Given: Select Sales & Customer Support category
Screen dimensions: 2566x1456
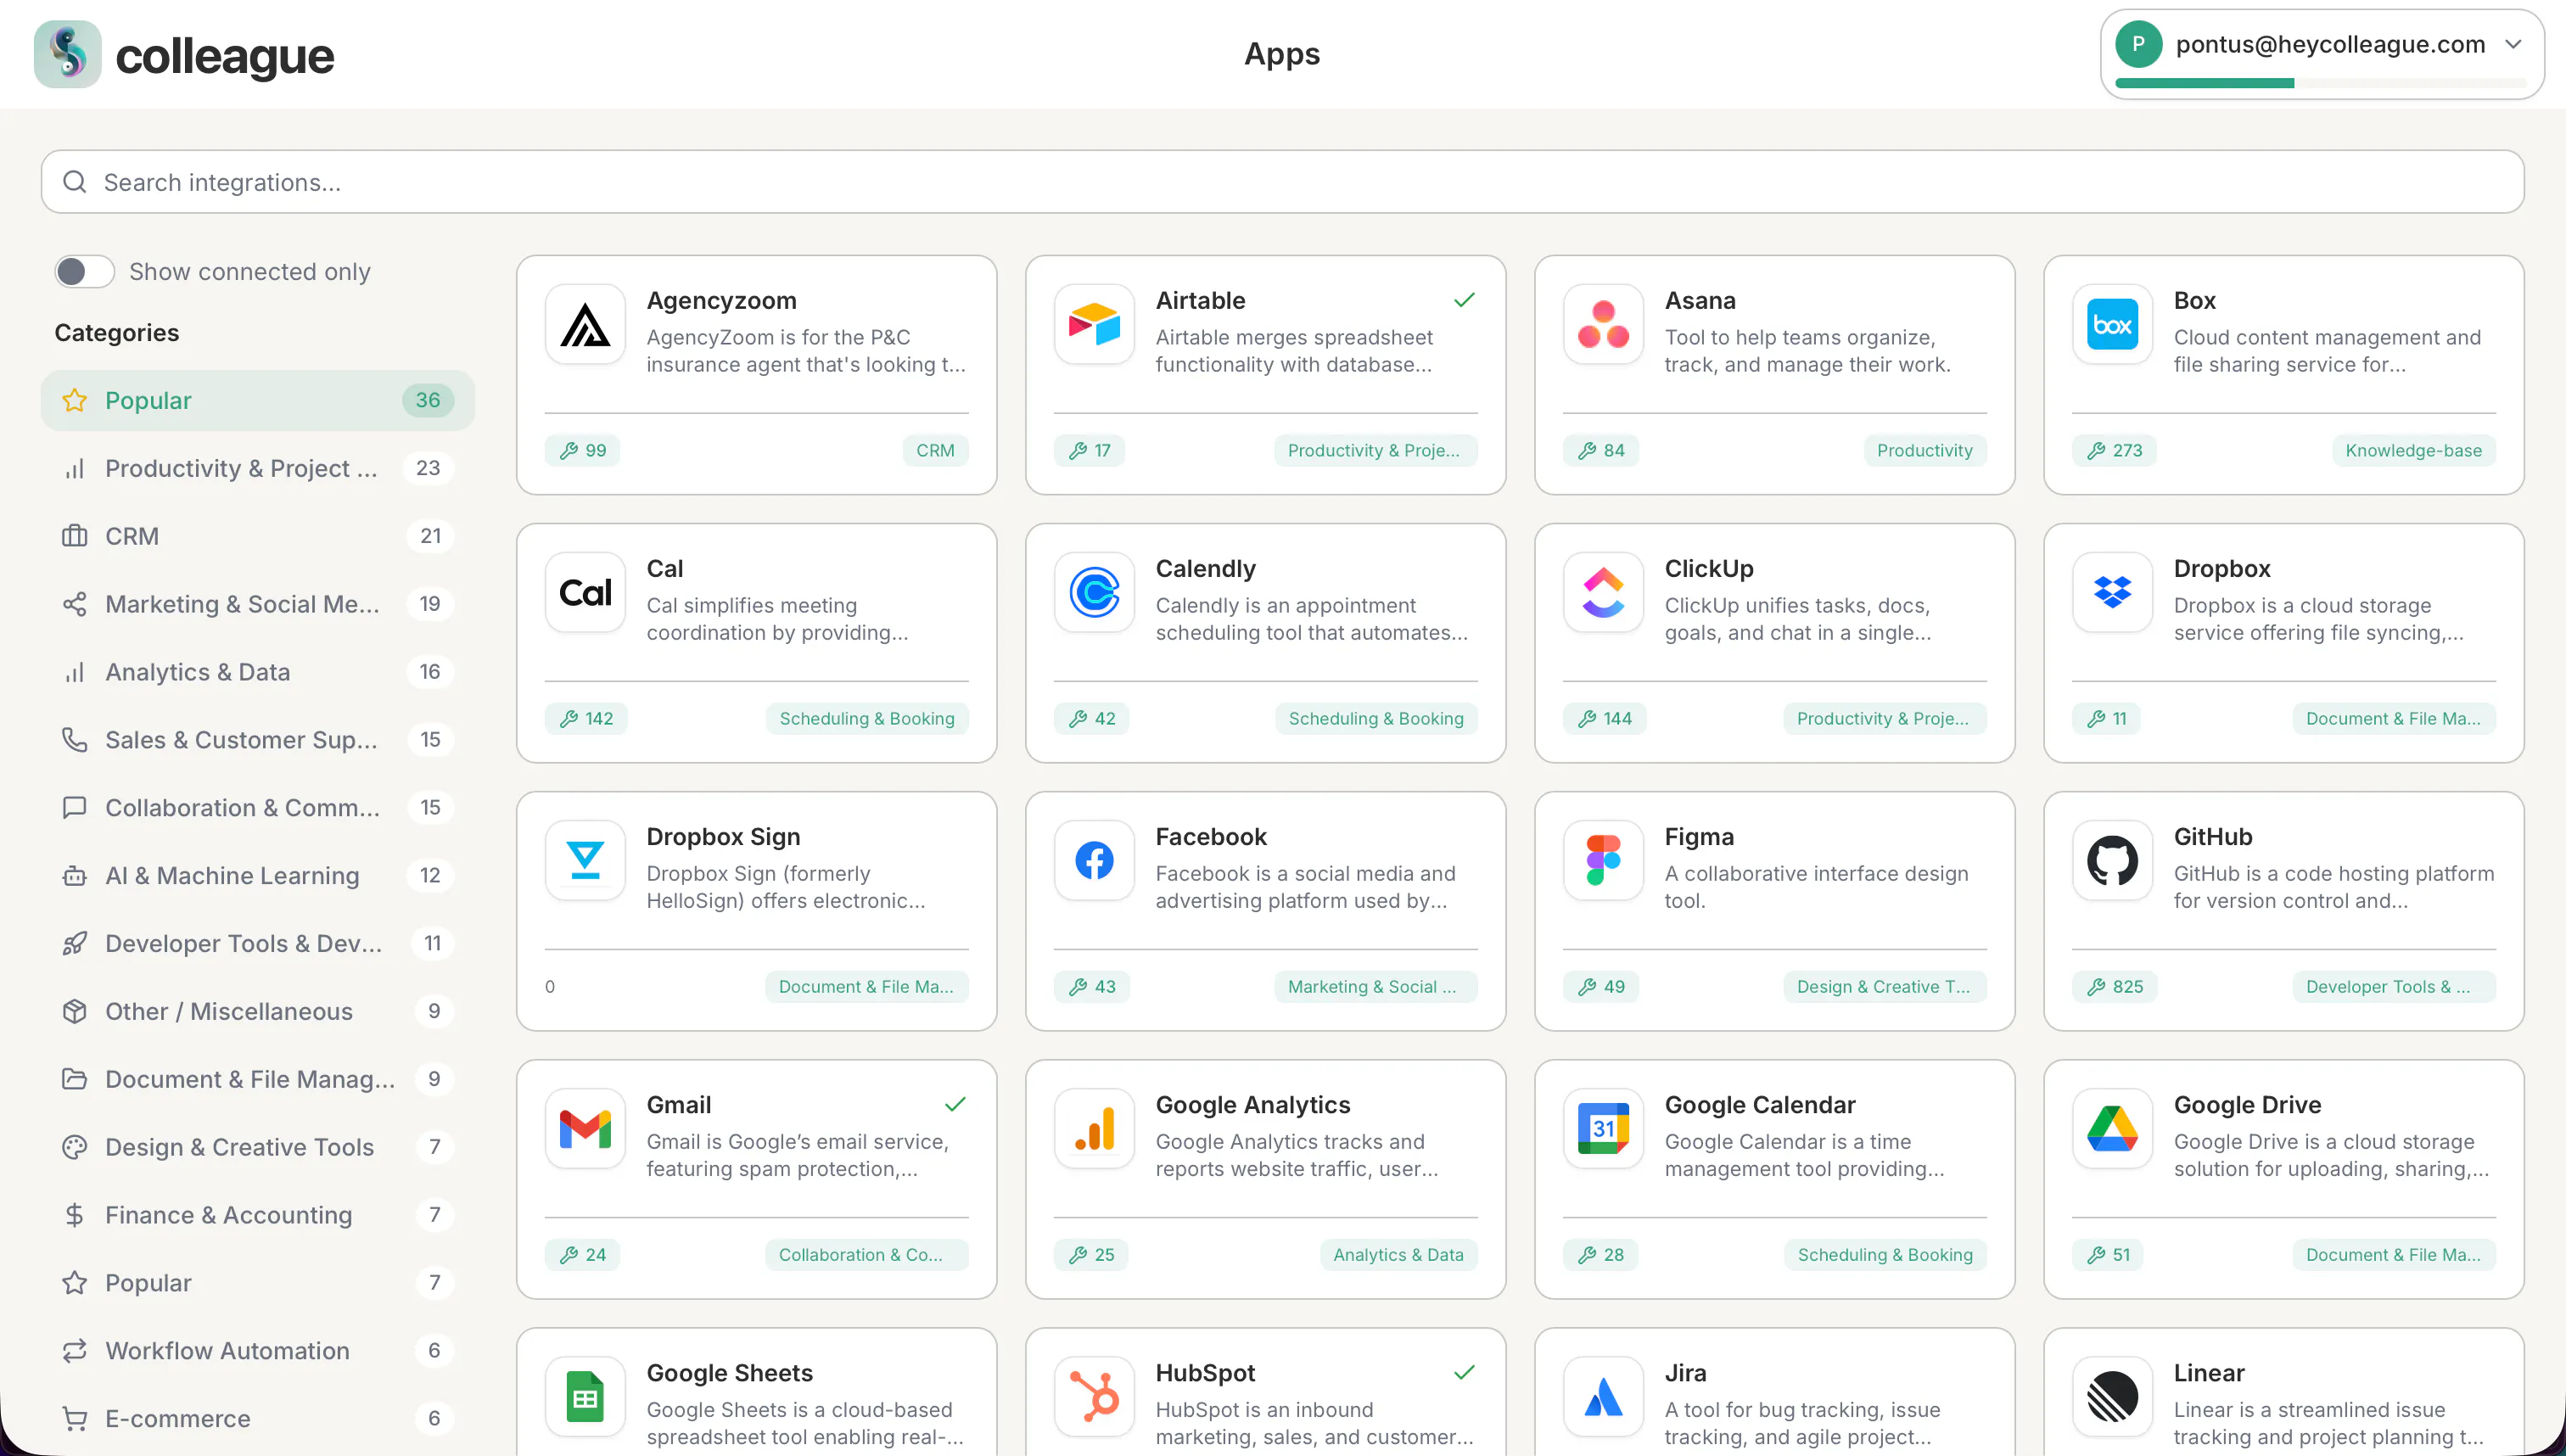Looking at the screenshot, I should pyautogui.click(x=258, y=740).
